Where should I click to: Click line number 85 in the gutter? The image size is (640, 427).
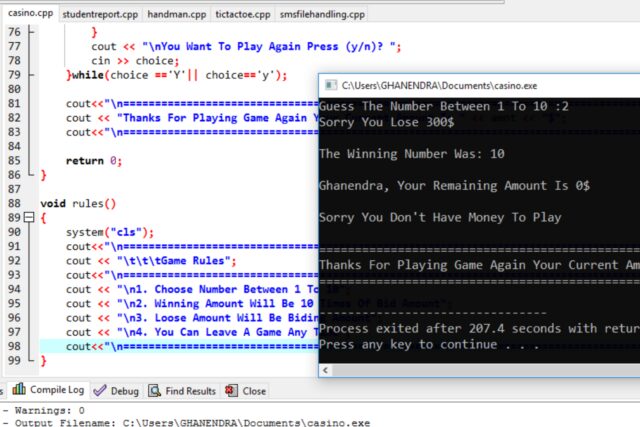pyautogui.click(x=14, y=160)
